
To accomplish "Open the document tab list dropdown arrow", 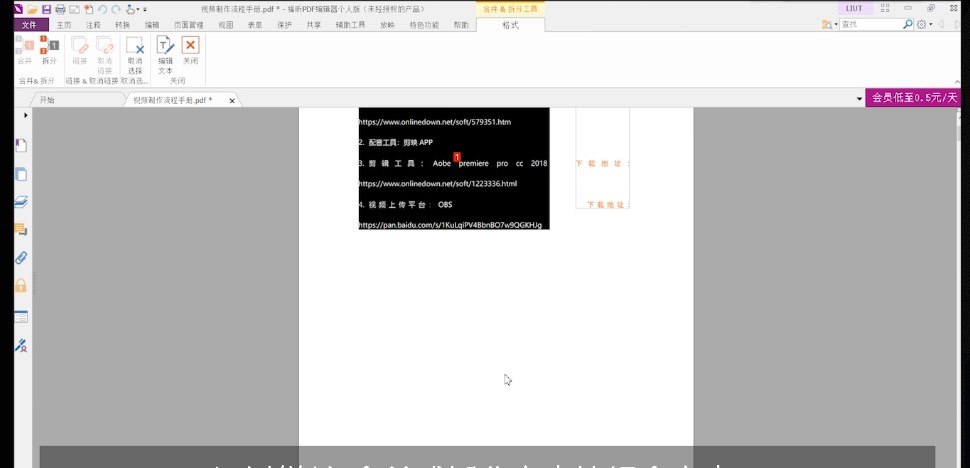I will [859, 99].
